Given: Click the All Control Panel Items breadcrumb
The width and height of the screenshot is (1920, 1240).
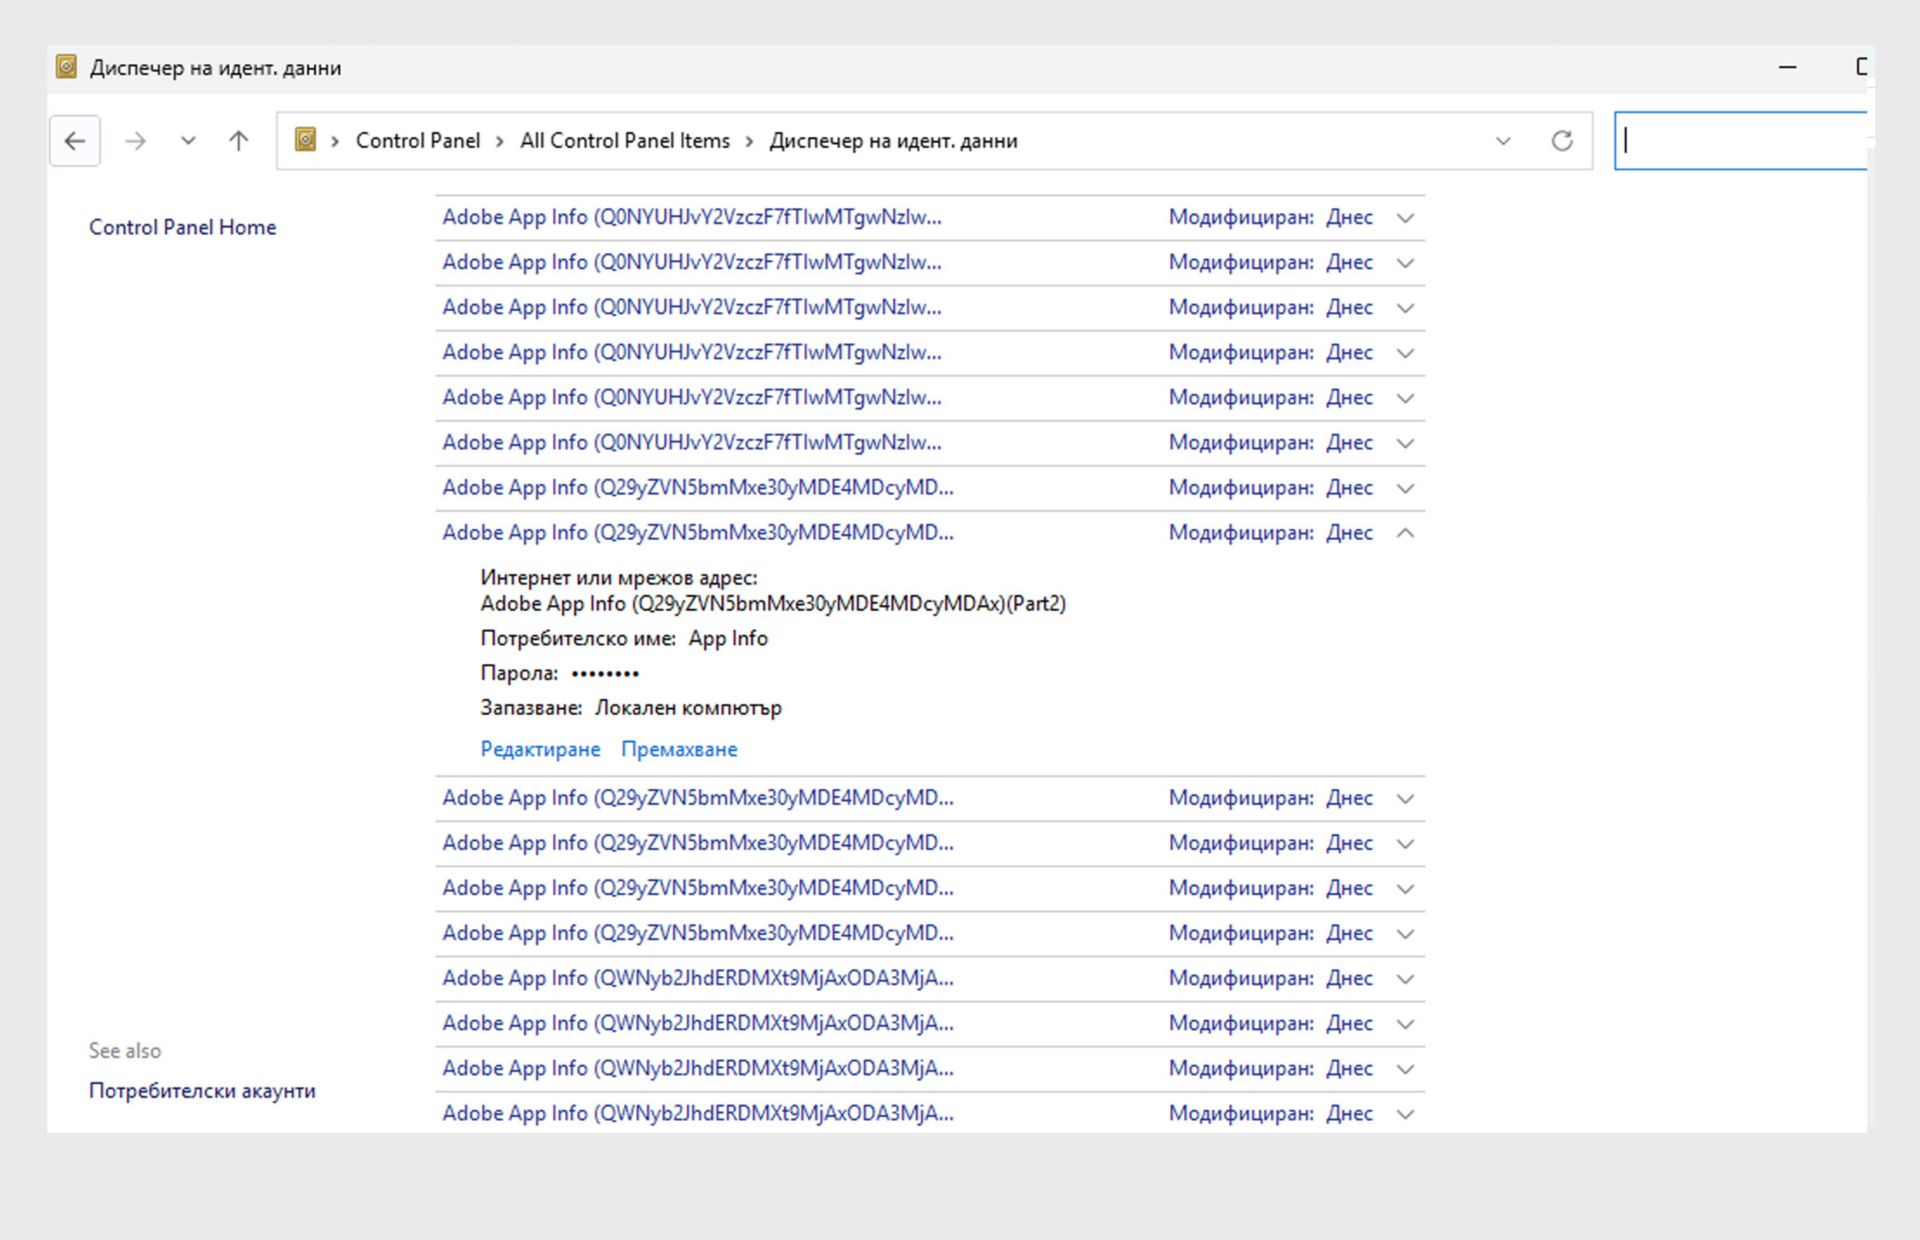Looking at the screenshot, I should (624, 141).
